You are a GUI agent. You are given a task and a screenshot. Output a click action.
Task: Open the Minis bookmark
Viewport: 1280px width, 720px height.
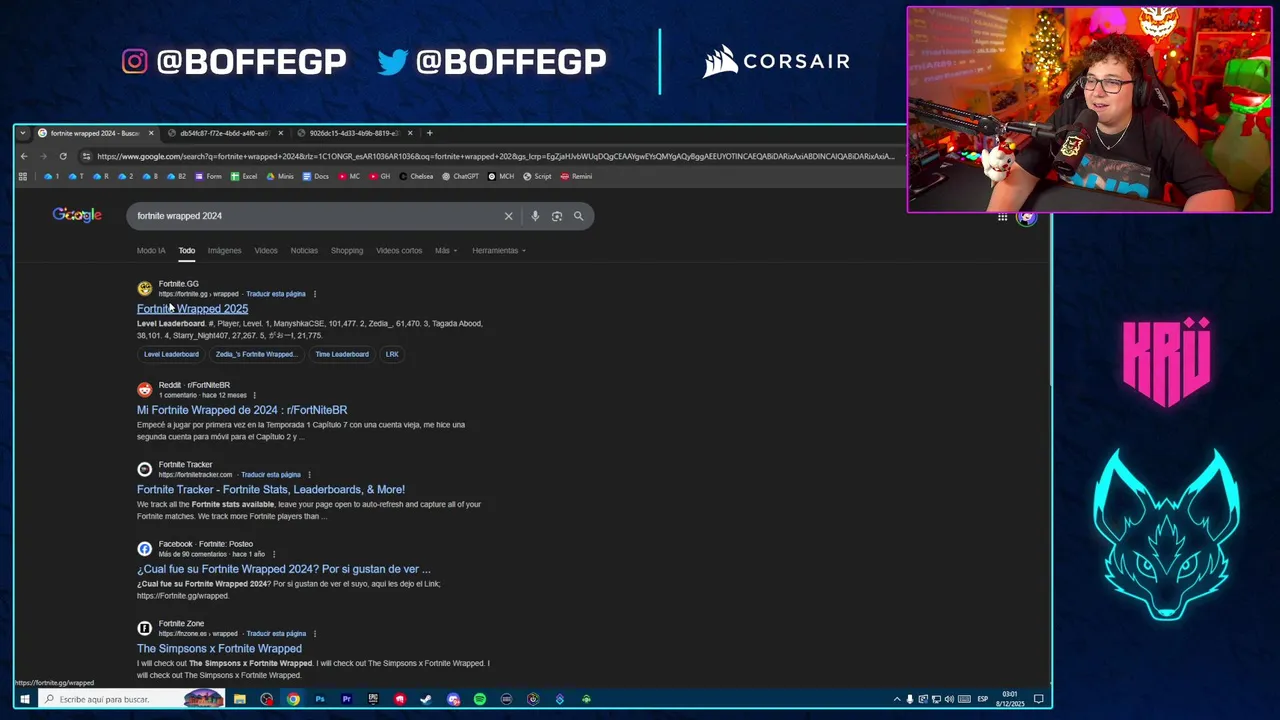280,176
